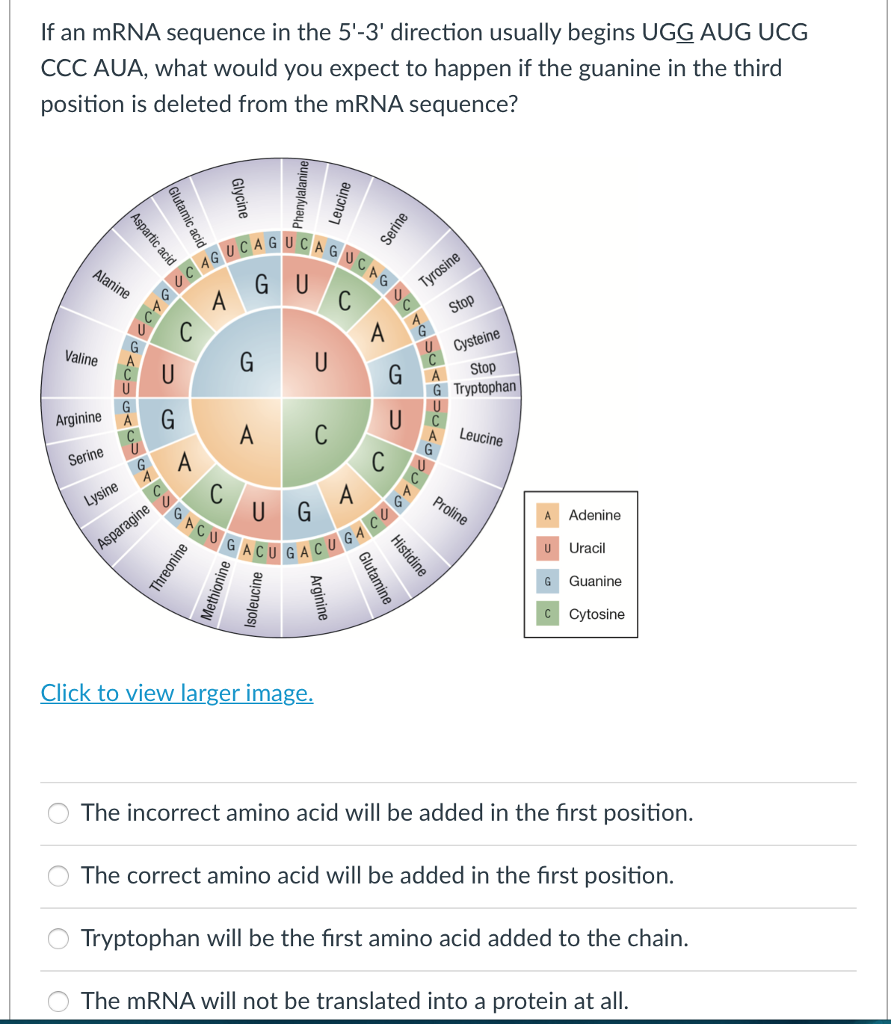Click the Cytosine legend square

coord(547,614)
